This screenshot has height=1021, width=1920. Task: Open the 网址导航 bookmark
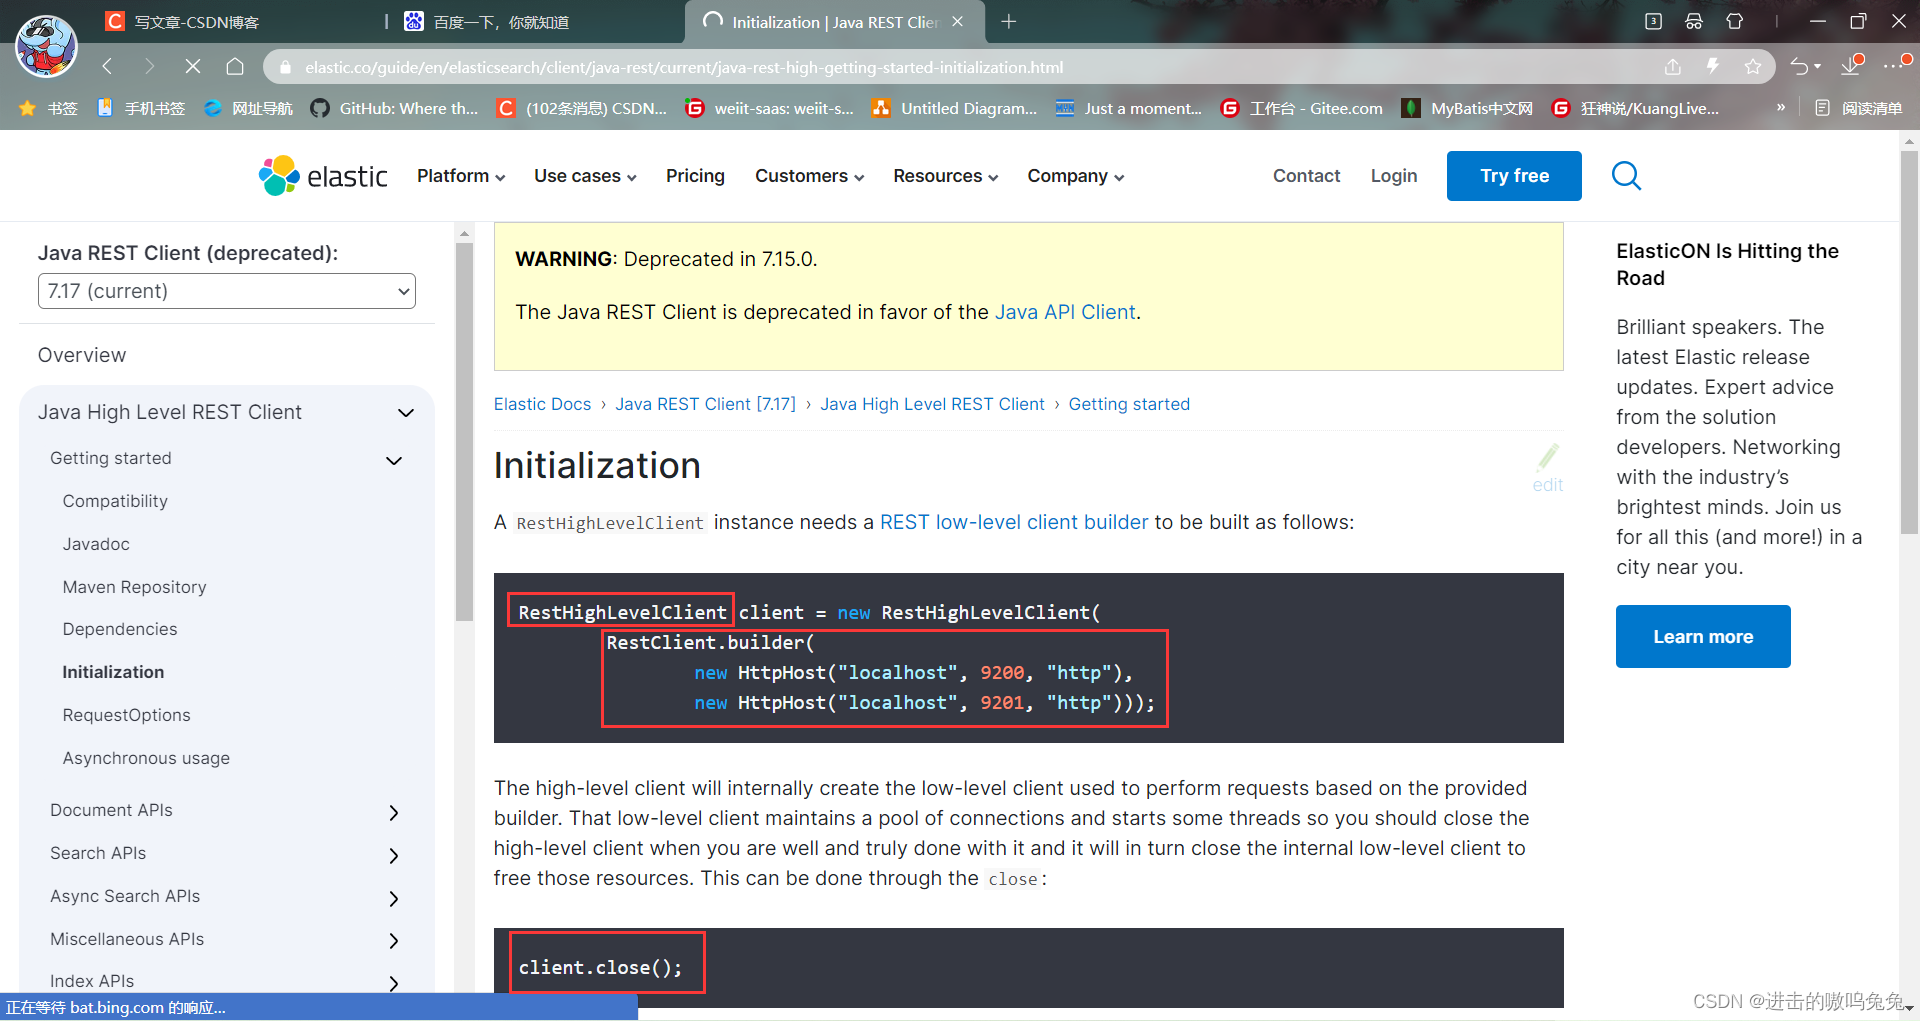coord(248,108)
